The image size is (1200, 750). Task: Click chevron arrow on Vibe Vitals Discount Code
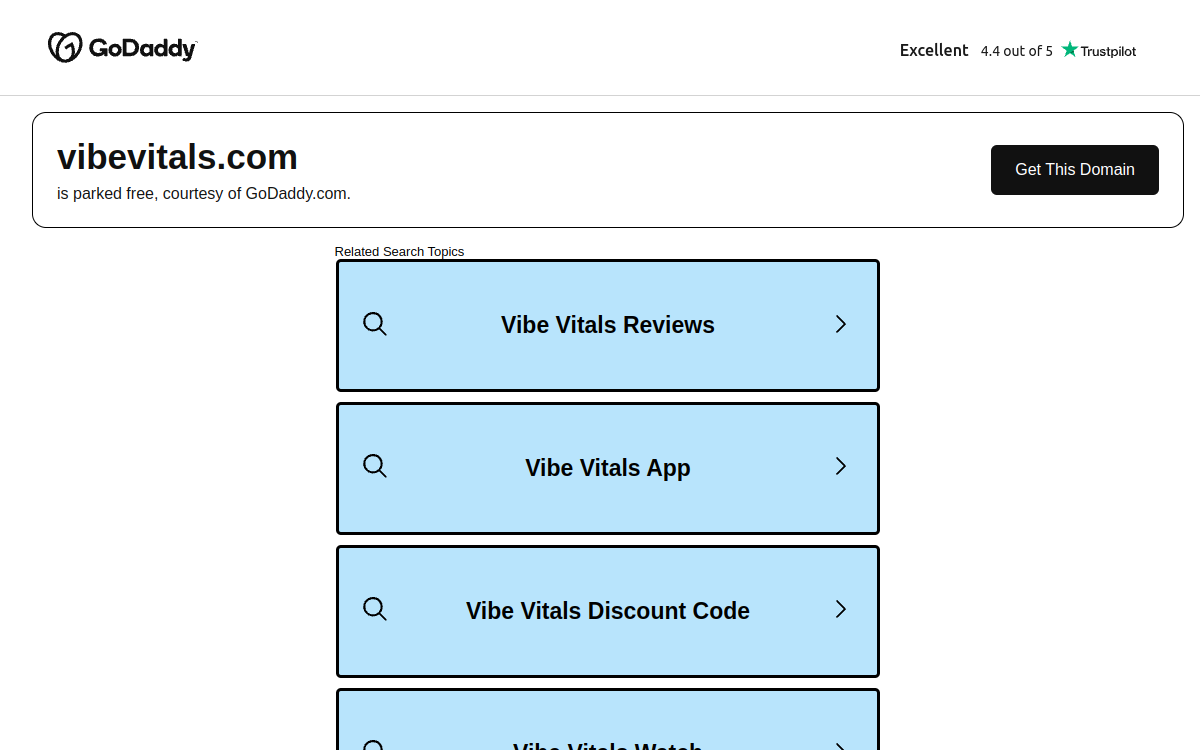(841, 609)
